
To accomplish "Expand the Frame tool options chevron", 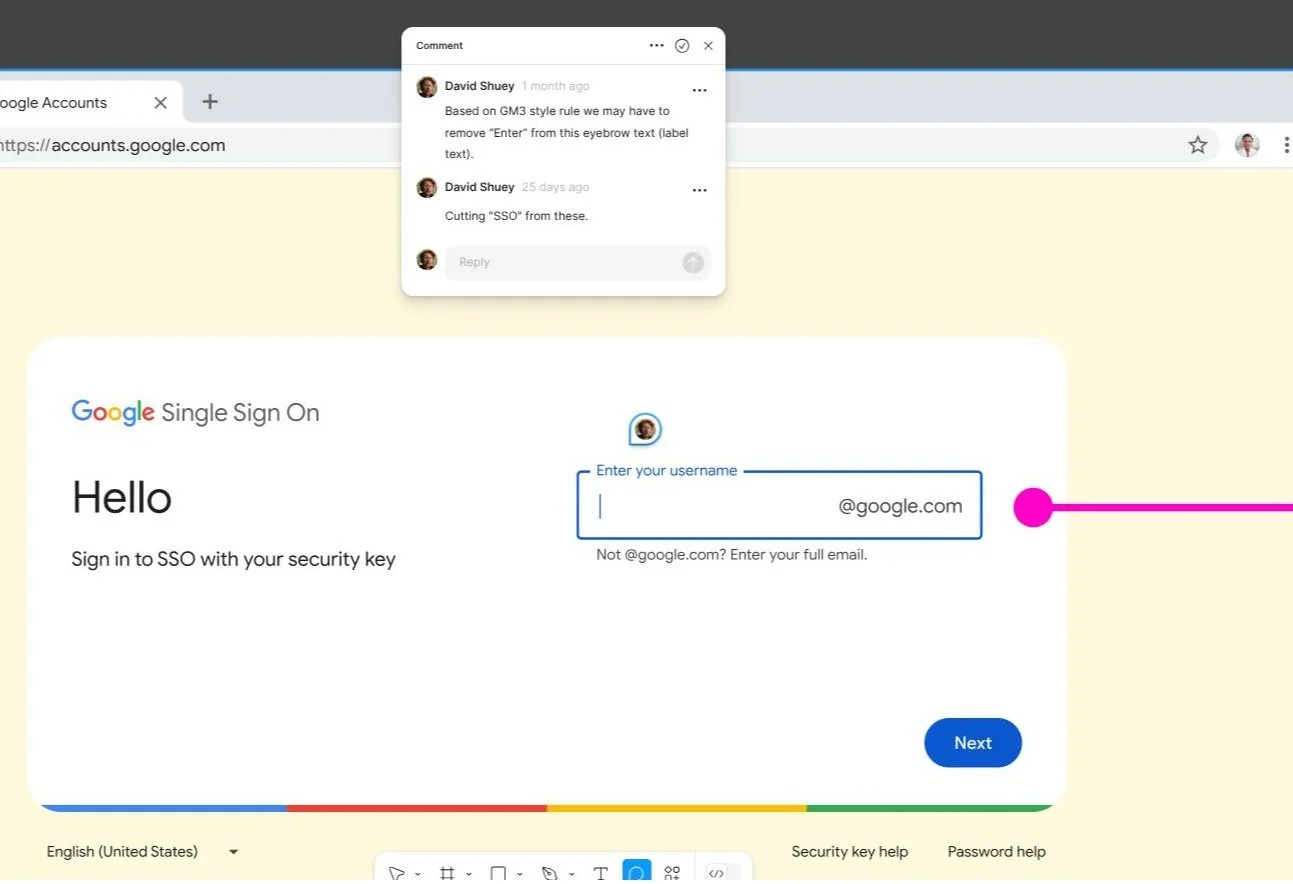I will tap(468, 875).
